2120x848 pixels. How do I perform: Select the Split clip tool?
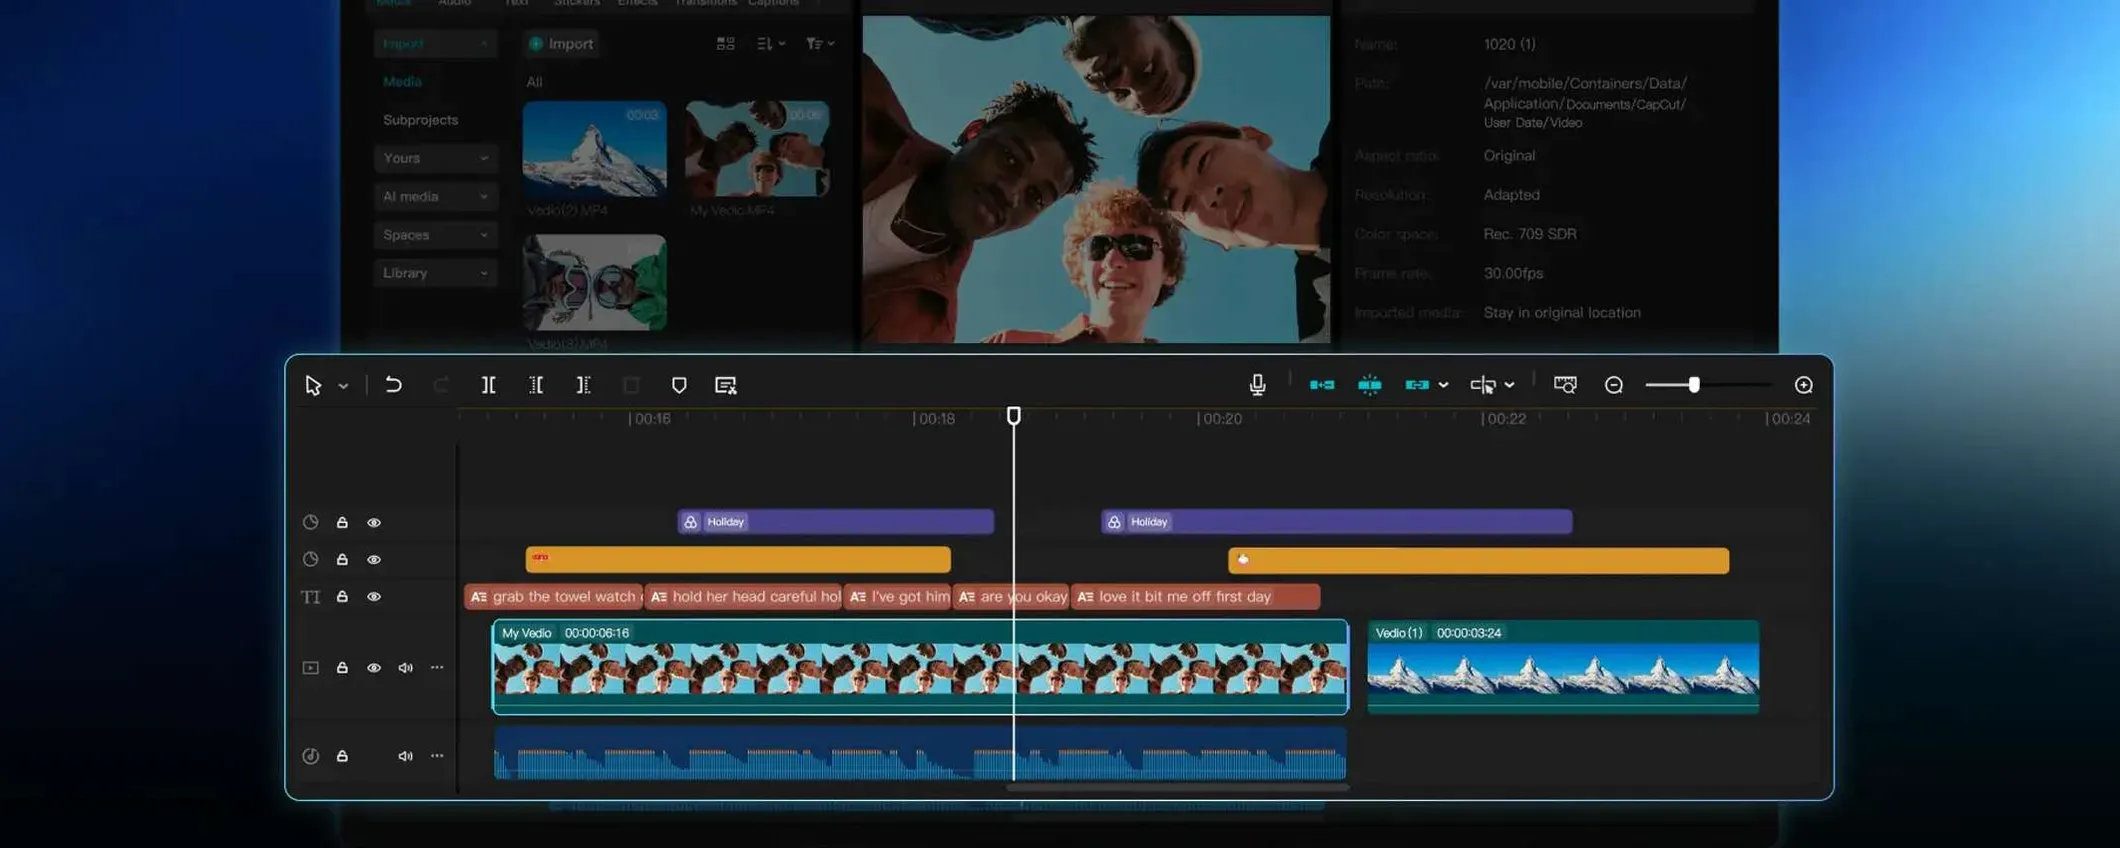488,385
